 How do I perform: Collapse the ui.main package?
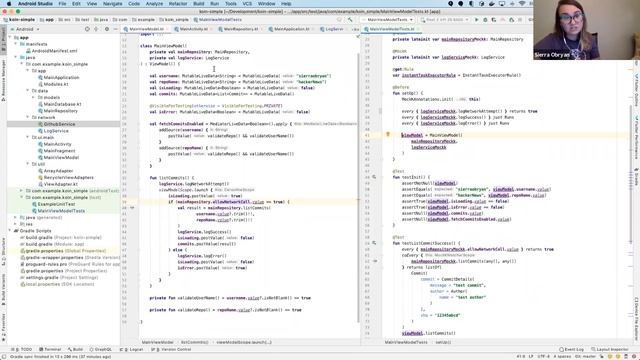coord(28,138)
